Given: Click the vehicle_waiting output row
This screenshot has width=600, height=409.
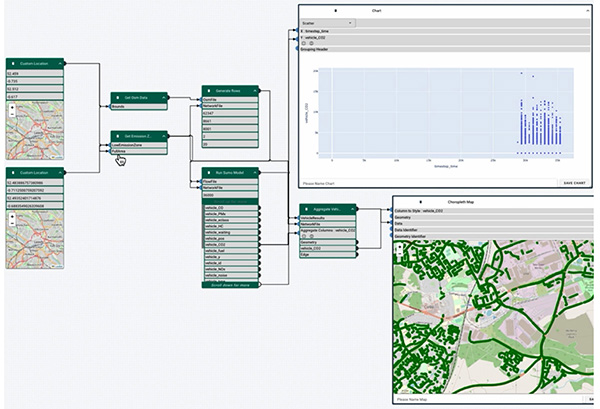Looking at the screenshot, I should click(x=232, y=232).
